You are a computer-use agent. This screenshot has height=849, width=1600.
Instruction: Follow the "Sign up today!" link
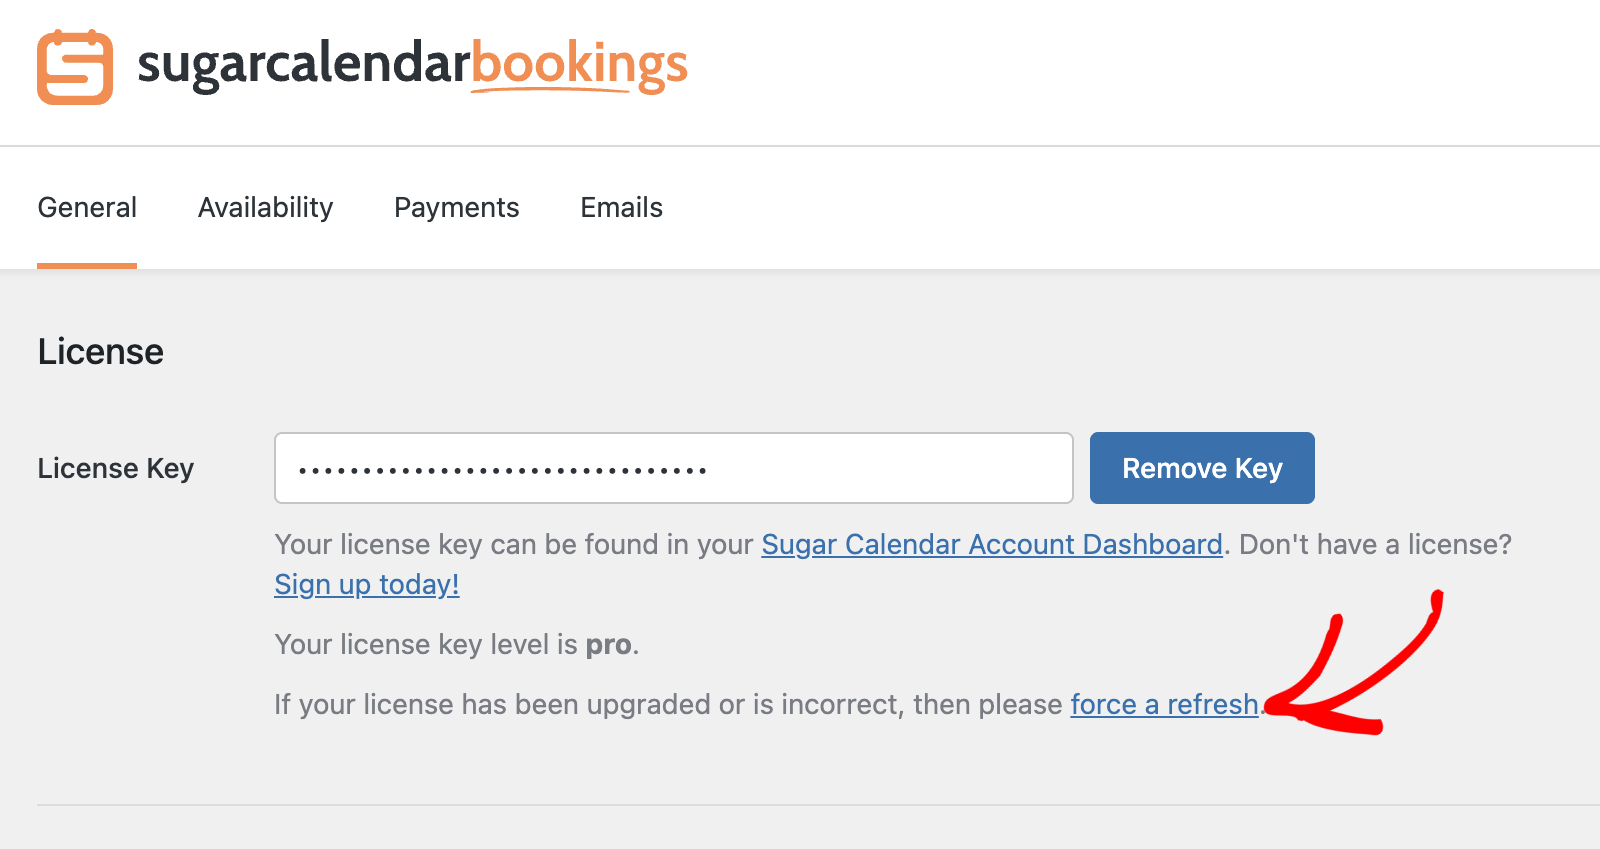coord(367,585)
